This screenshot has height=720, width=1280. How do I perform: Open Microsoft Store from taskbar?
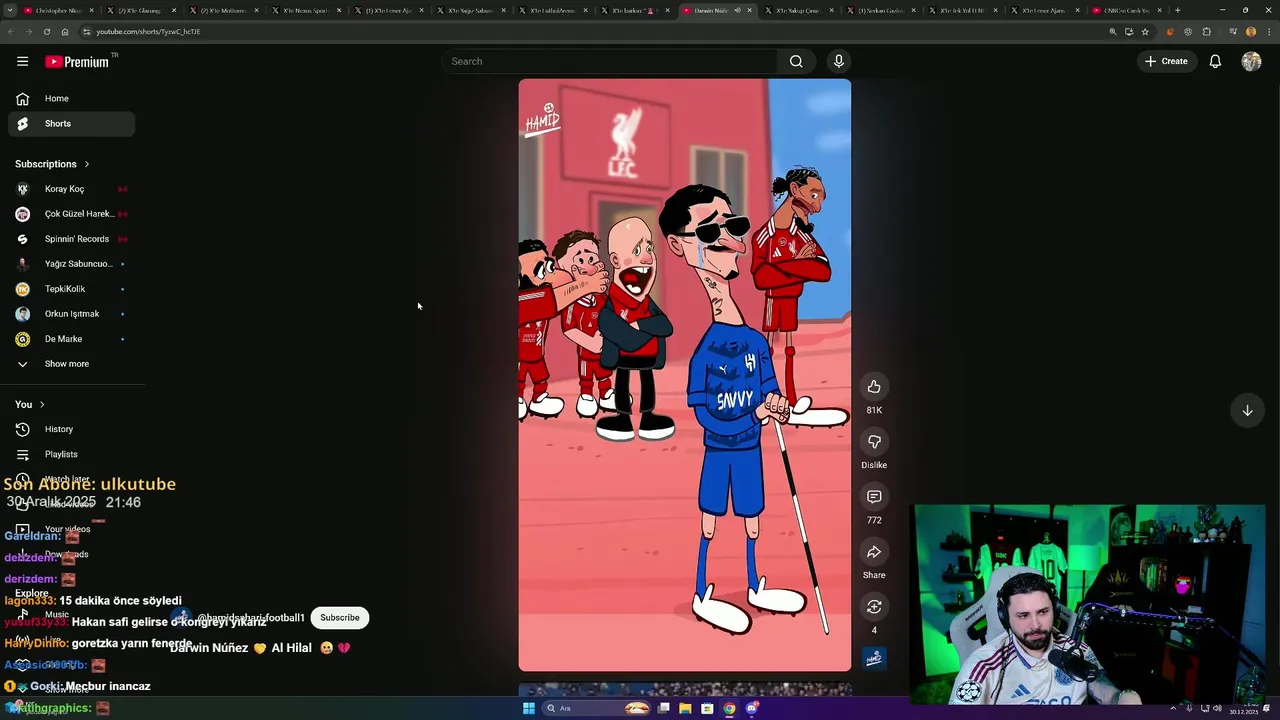707,708
